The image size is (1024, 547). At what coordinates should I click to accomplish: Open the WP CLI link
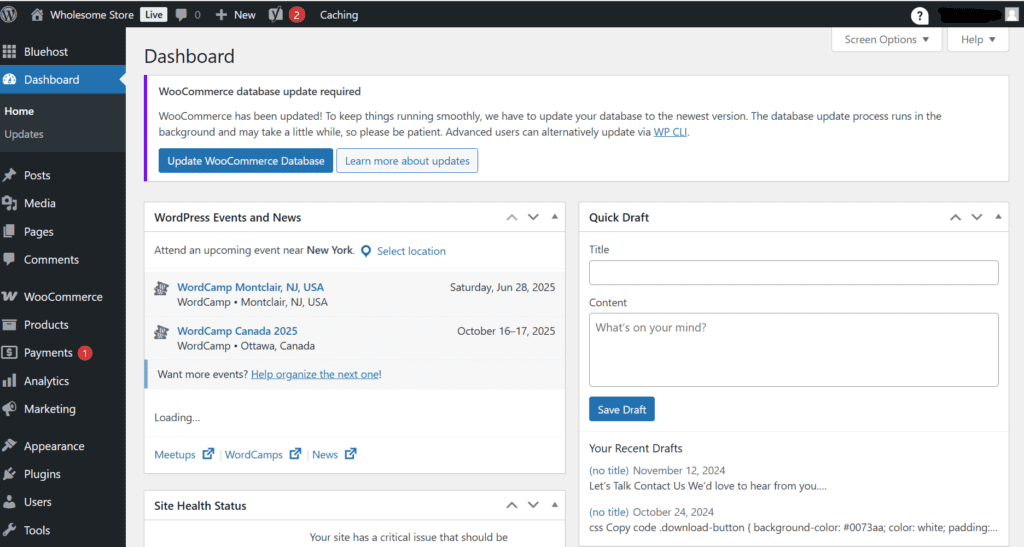click(x=670, y=132)
